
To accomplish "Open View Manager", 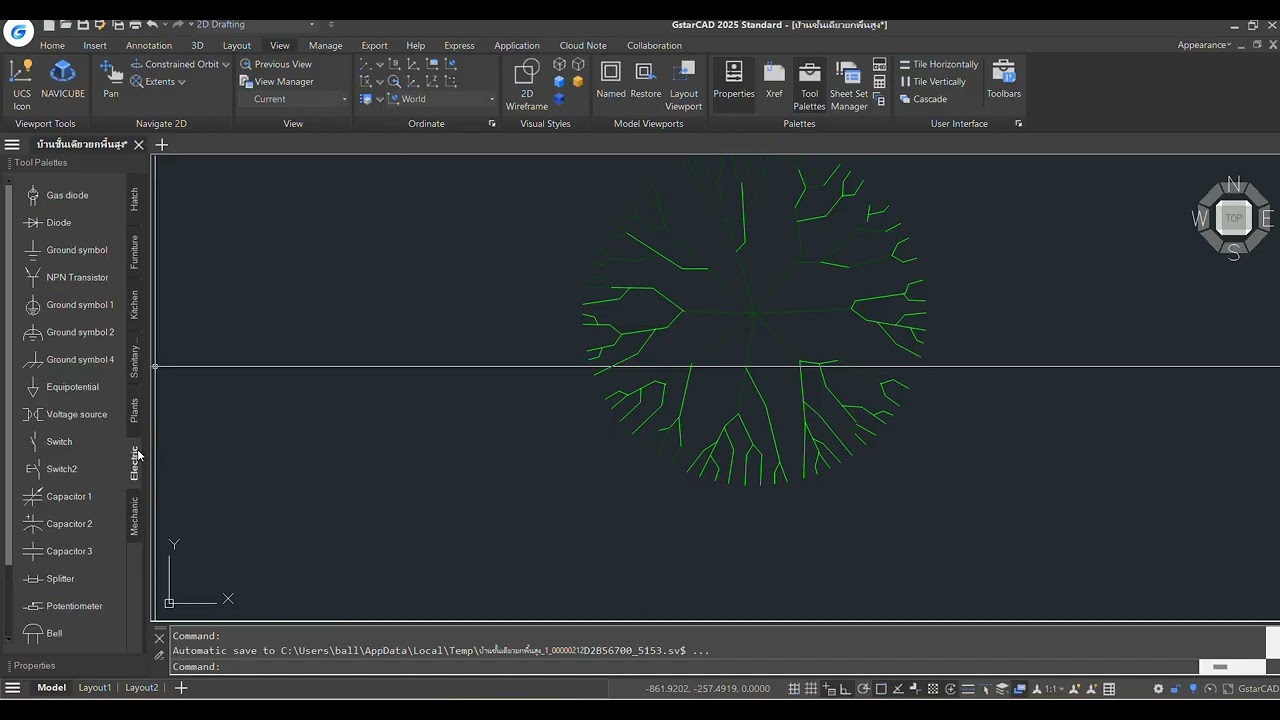I will click(x=277, y=82).
